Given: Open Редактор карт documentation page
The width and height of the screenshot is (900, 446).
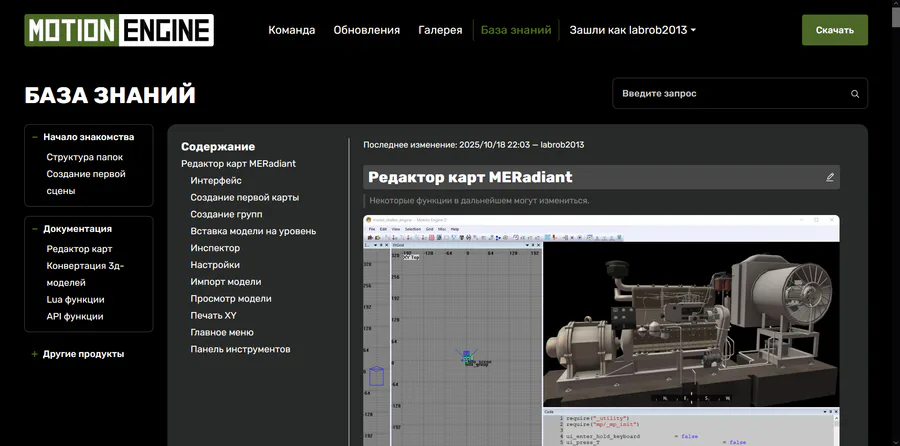Looking at the screenshot, I should pyautogui.click(x=79, y=249).
